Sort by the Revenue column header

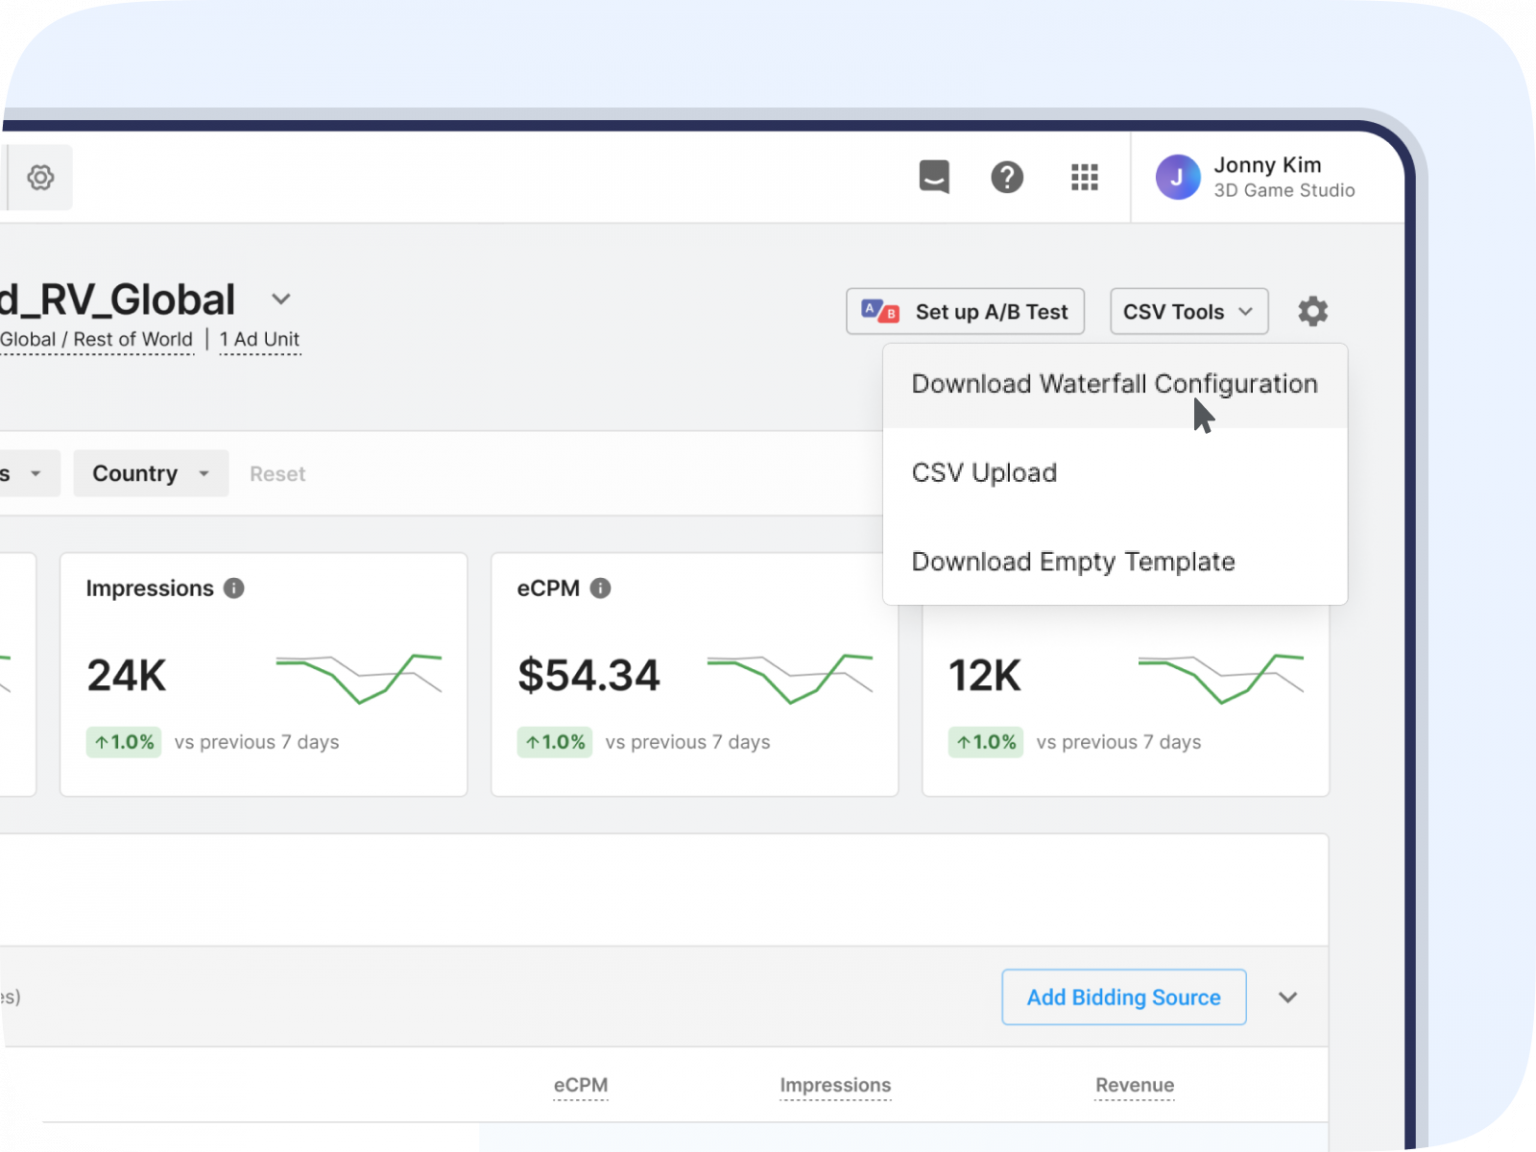pos(1134,1085)
